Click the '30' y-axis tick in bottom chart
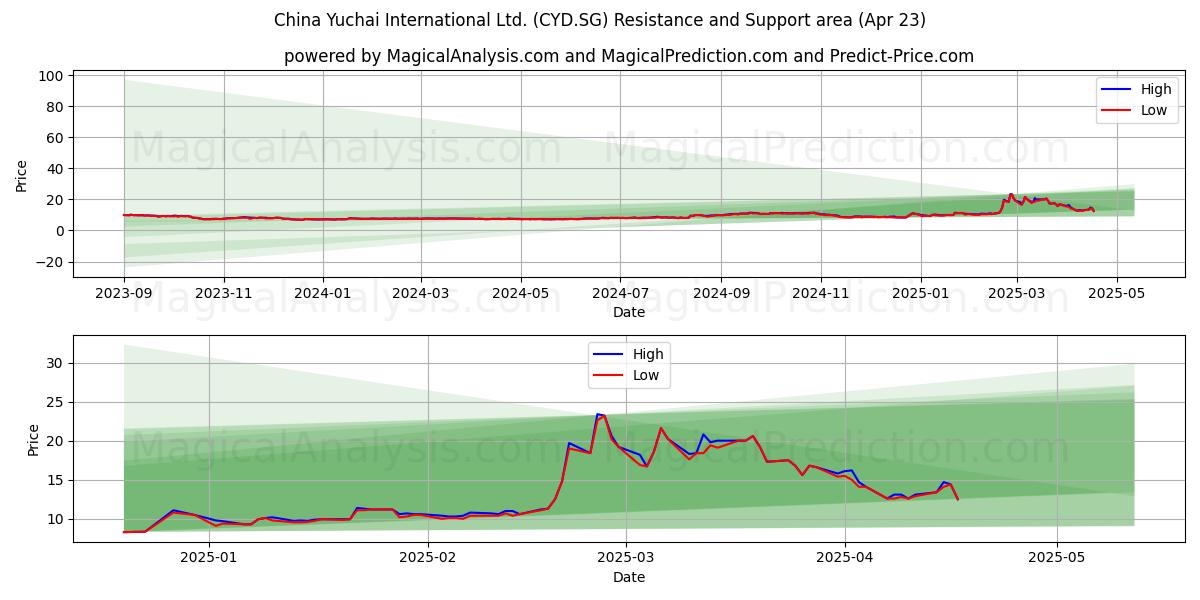The width and height of the screenshot is (1200, 600). click(x=57, y=363)
